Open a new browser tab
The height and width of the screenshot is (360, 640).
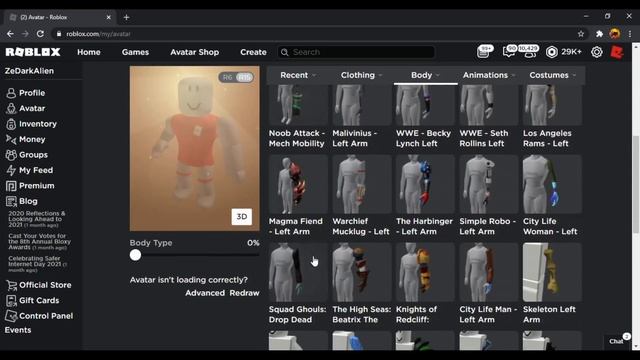(x=127, y=17)
